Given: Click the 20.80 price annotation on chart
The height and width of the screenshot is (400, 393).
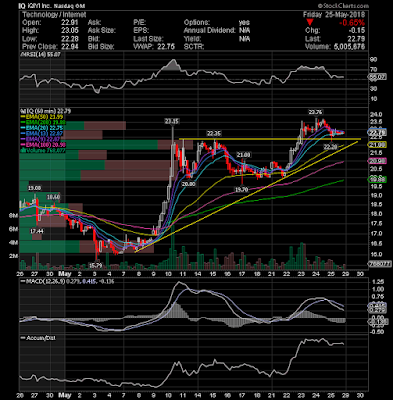Looking at the screenshot, I should coord(189,184).
